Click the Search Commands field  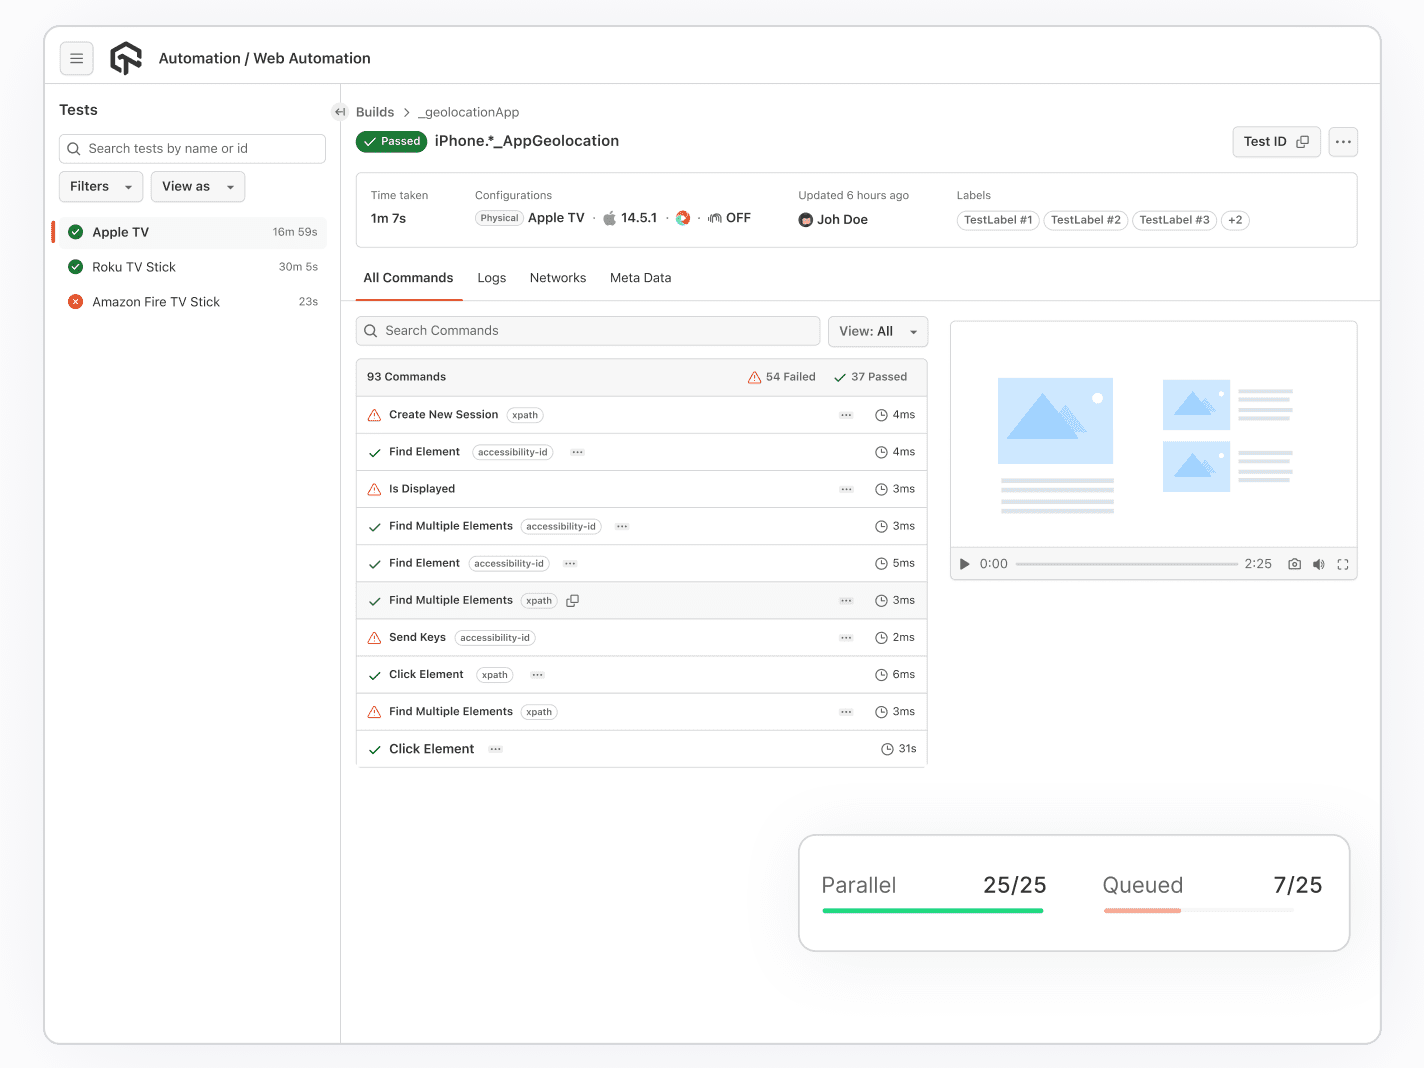click(x=588, y=331)
